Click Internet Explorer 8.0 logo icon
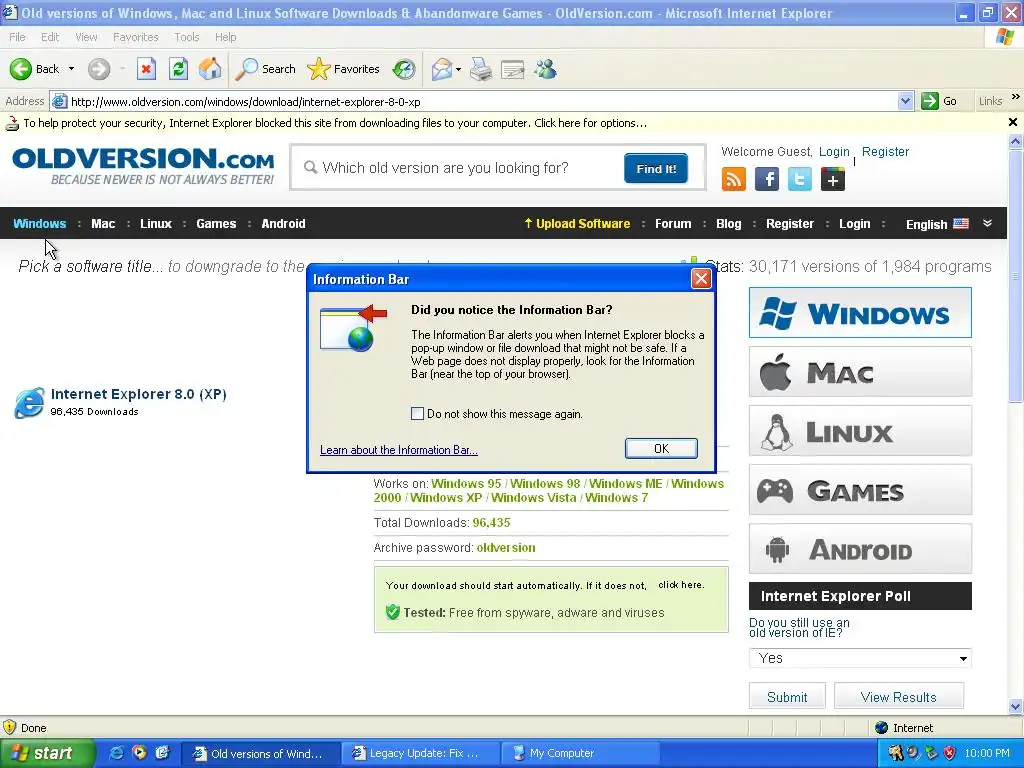This screenshot has height=768, width=1024. 30,402
